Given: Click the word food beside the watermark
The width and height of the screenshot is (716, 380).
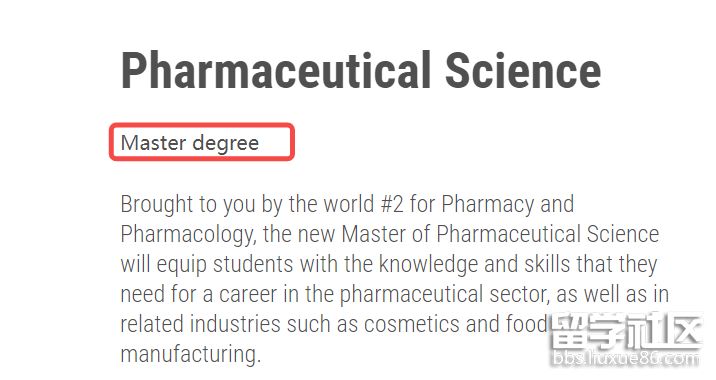Looking at the screenshot, I should [526, 324].
